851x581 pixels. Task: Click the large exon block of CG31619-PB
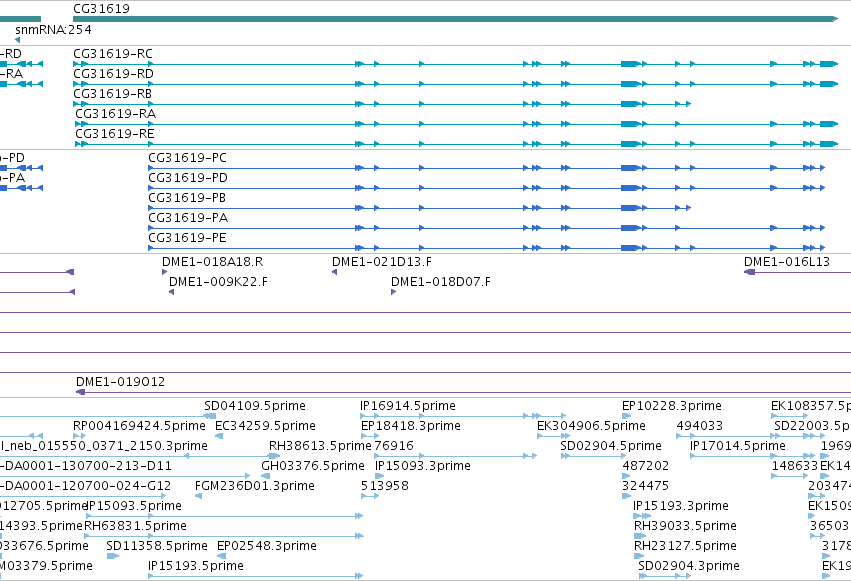click(x=630, y=208)
